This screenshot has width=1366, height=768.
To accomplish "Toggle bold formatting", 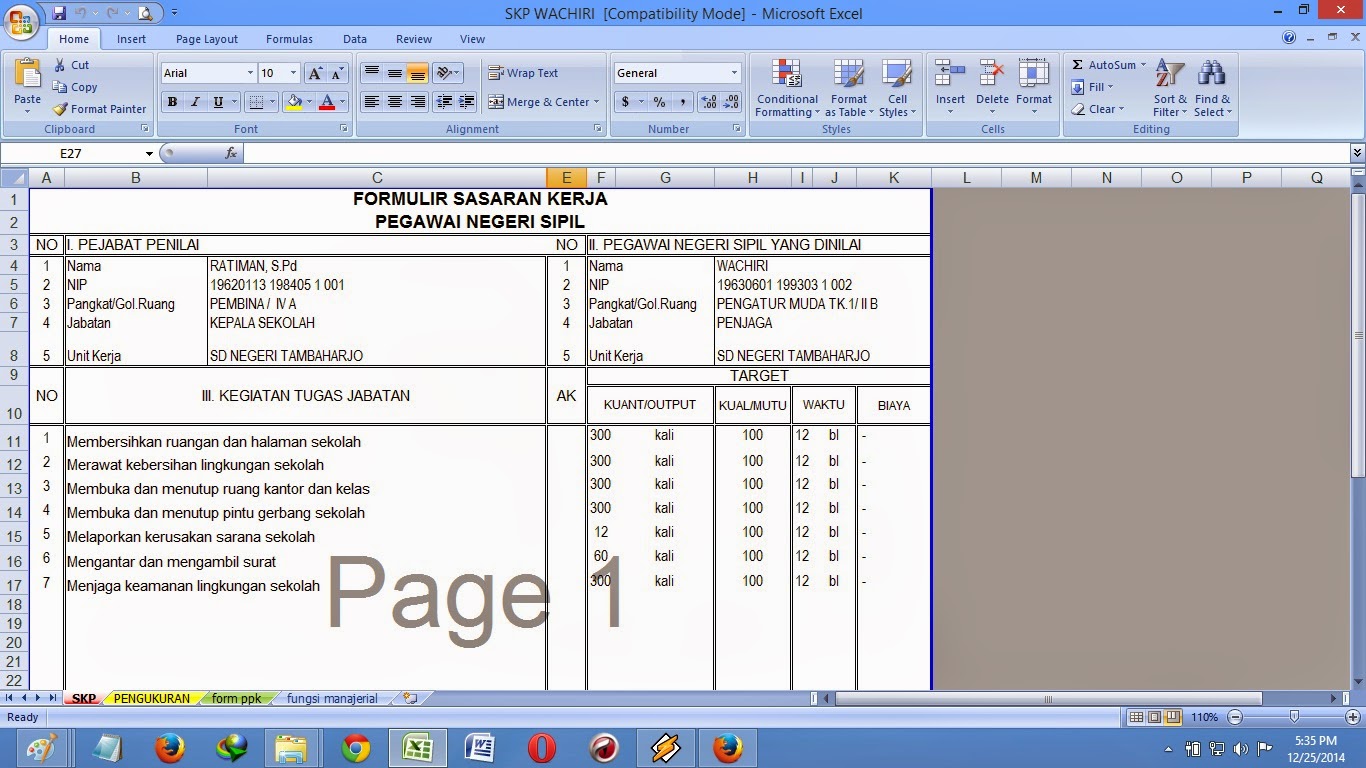I will point(171,102).
